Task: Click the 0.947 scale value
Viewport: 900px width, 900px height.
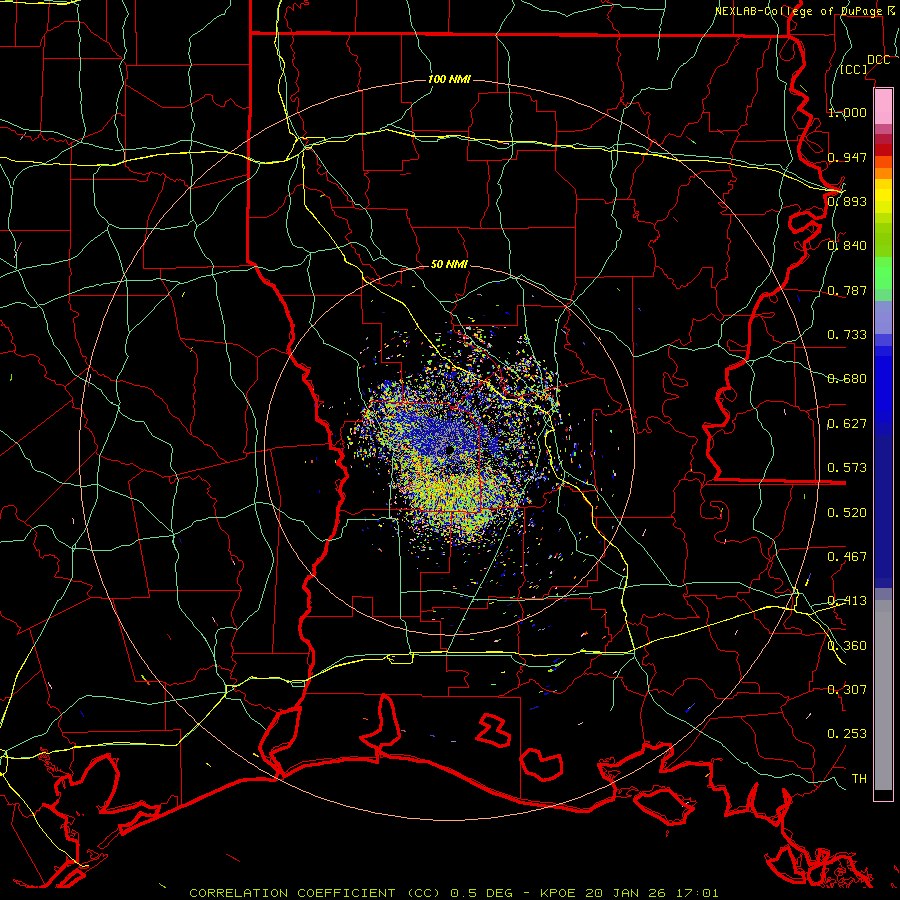Action: click(847, 157)
